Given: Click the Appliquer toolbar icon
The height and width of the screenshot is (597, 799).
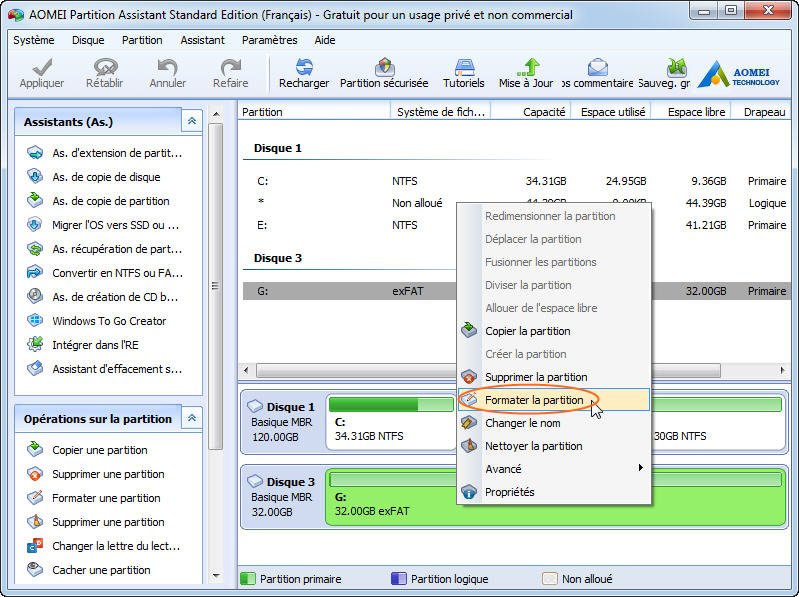Looking at the screenshot, I should pyautogui.click(x=42, y=73).
